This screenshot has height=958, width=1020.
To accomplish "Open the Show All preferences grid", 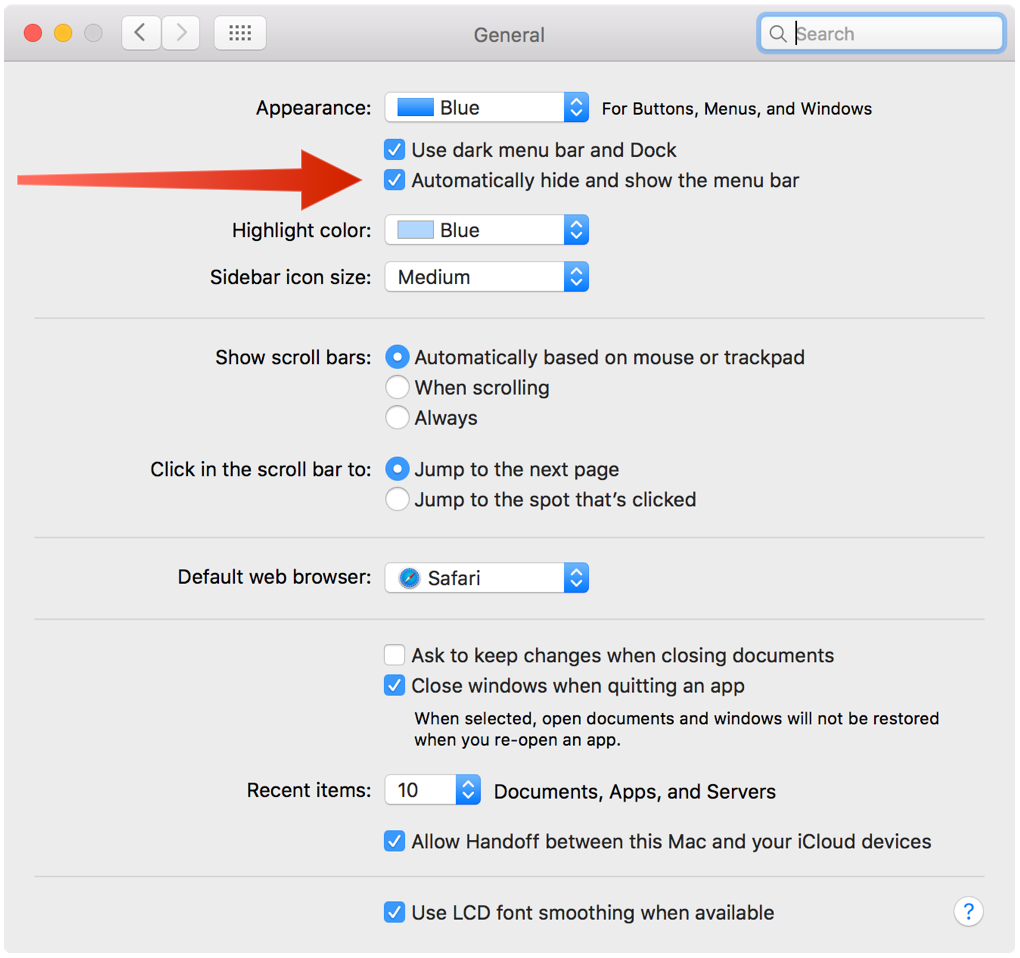I will [240, 33].
